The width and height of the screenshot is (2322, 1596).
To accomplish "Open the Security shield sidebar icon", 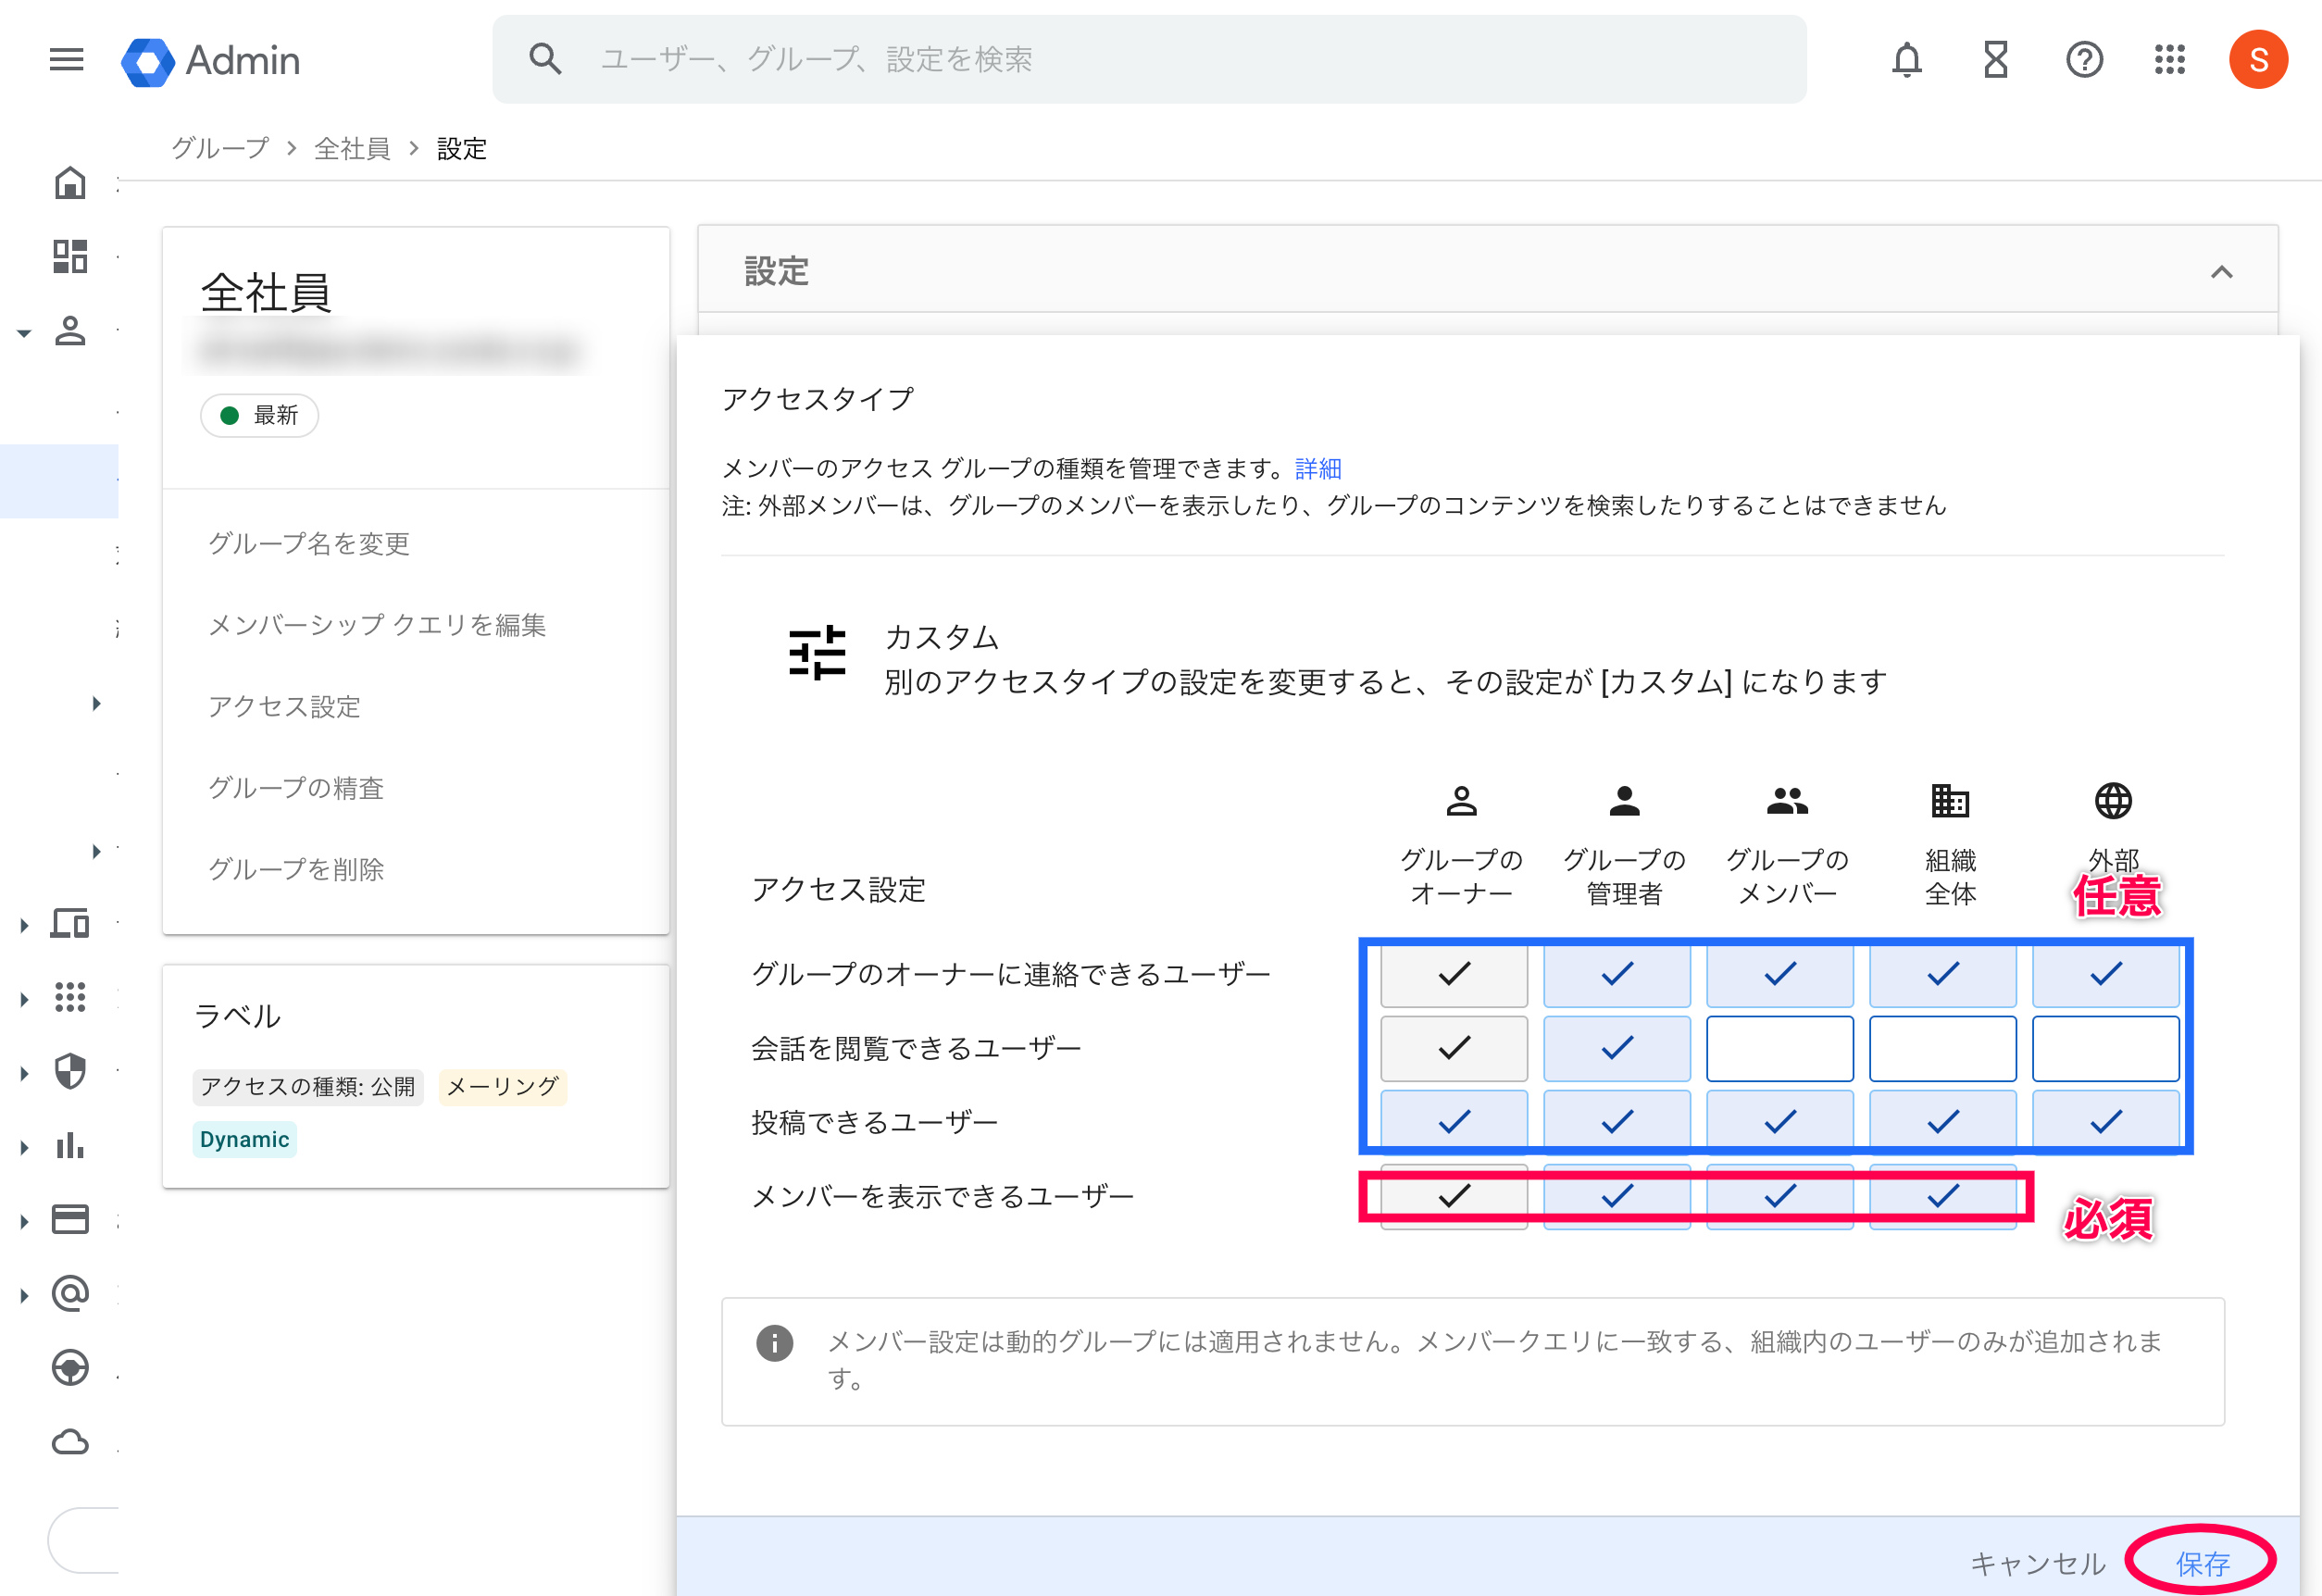I will pos(70,1071).
